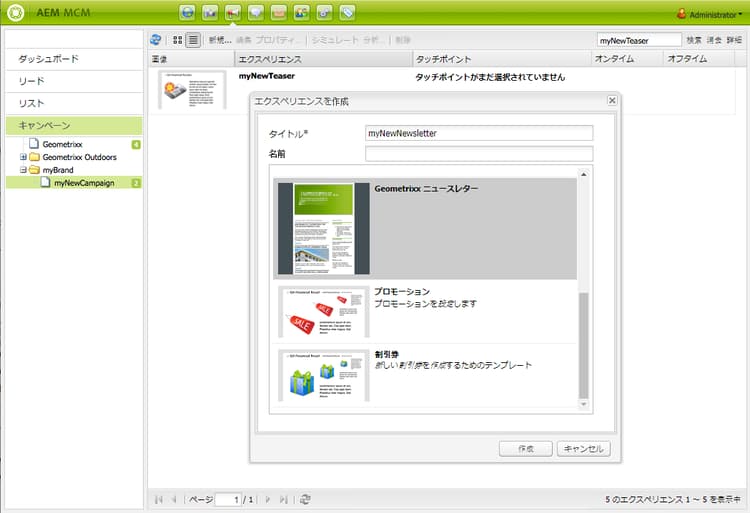Viewport: 750px width, 513px height.
Task: Open the Administrator user menu
Action: [x=710, y=14]
